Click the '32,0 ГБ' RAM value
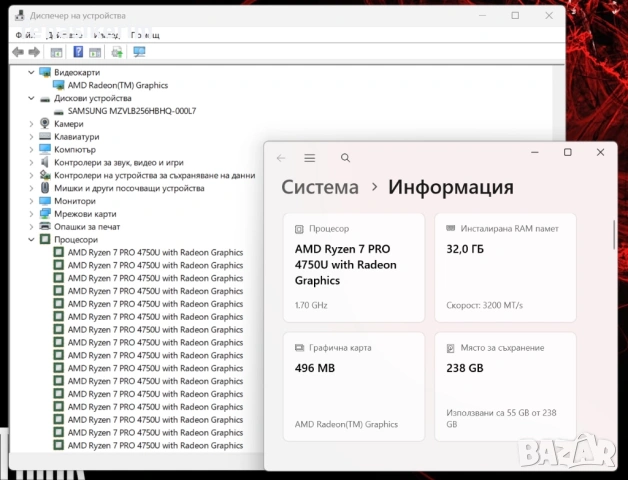Image resolution: width=628 pixels, height=480 pixels. 465,249
